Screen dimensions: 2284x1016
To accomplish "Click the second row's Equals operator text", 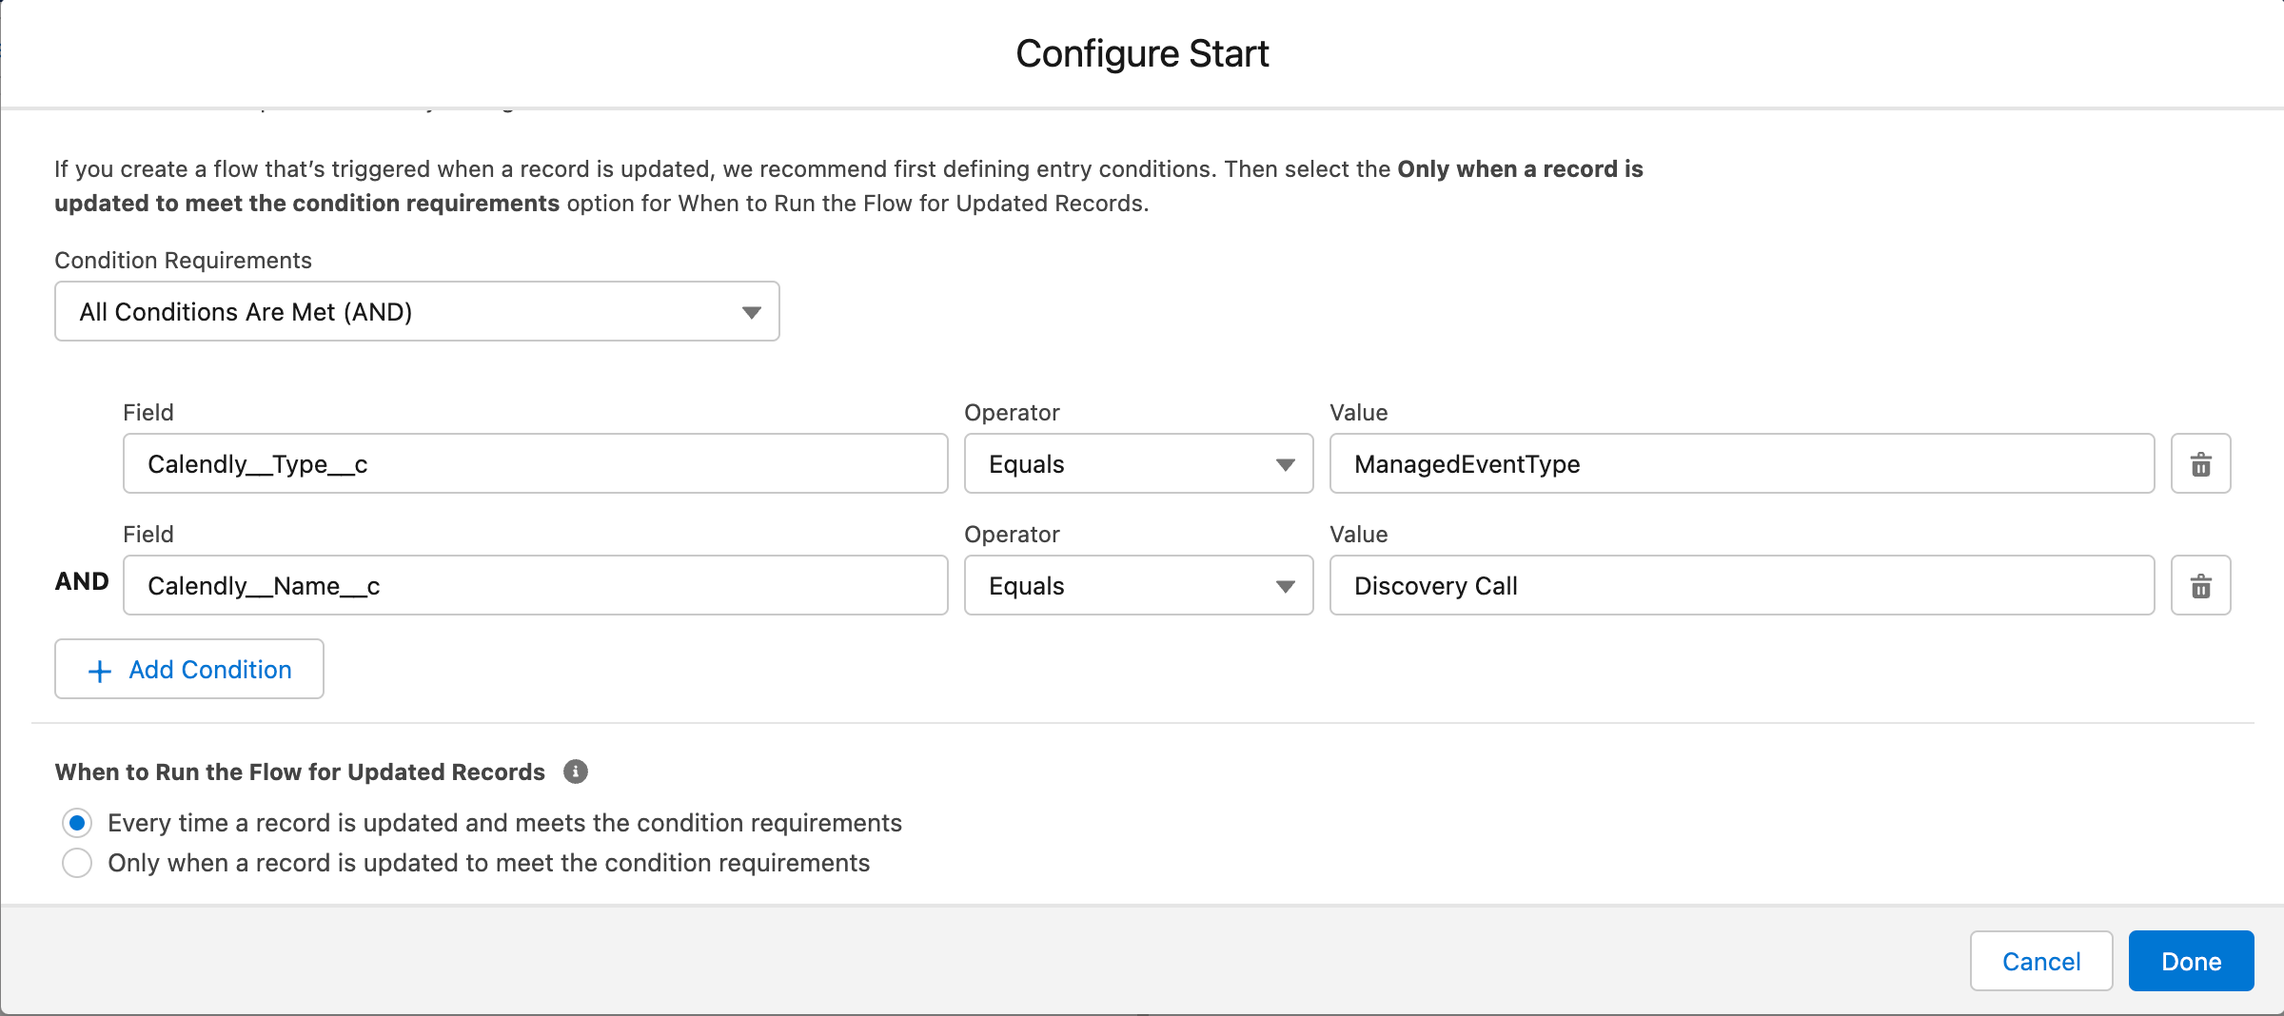I will point(1026,586).
